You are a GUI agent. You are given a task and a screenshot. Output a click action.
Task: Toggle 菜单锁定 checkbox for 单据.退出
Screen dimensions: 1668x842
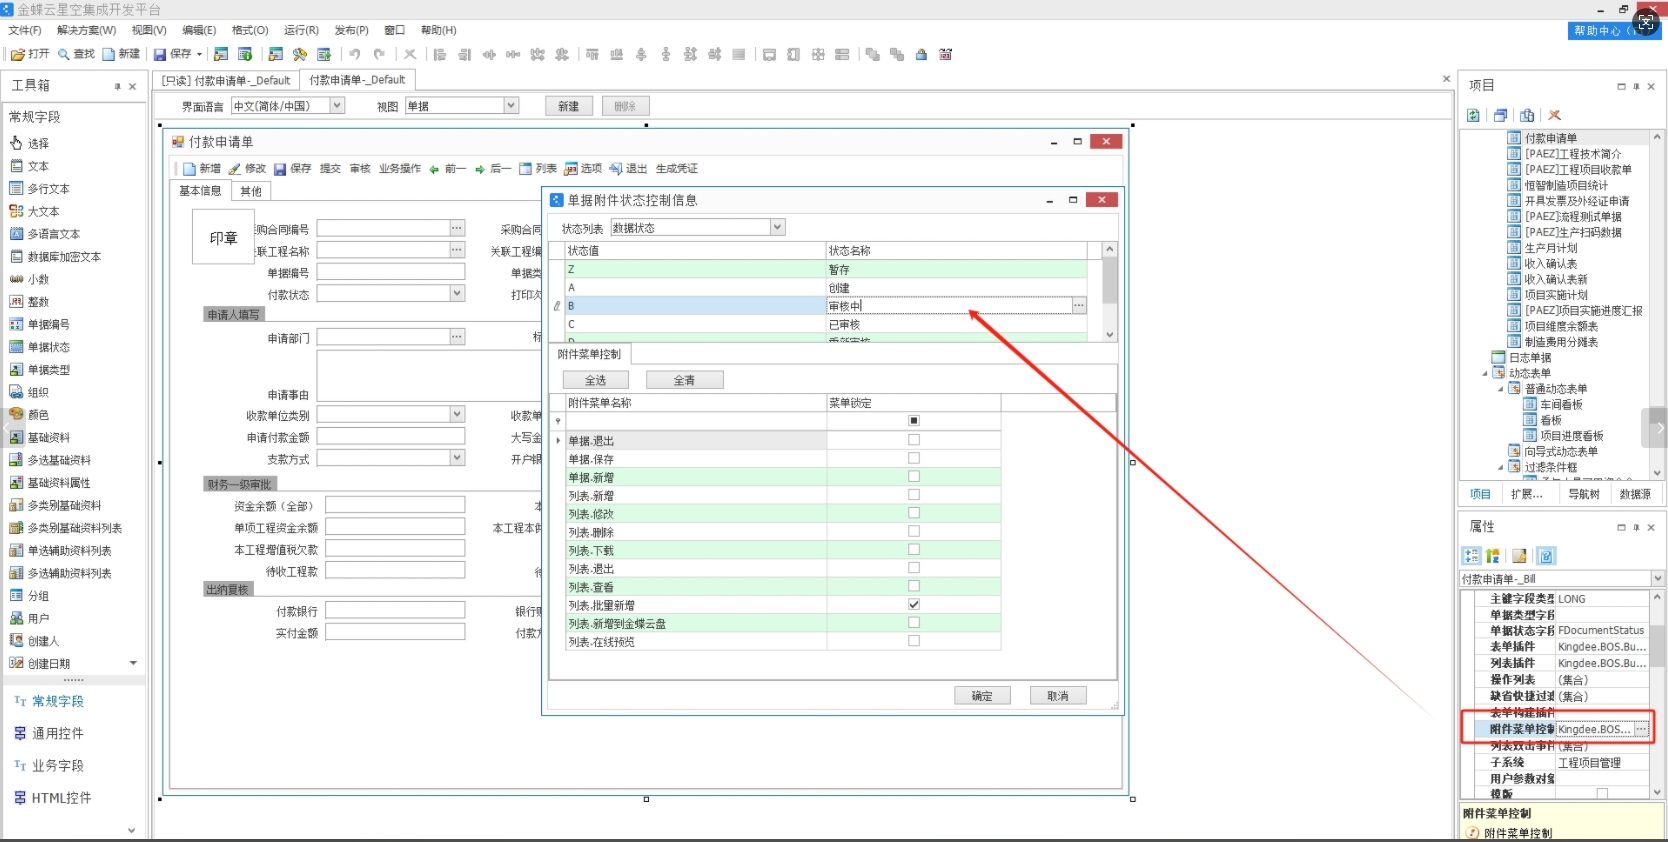913,440
